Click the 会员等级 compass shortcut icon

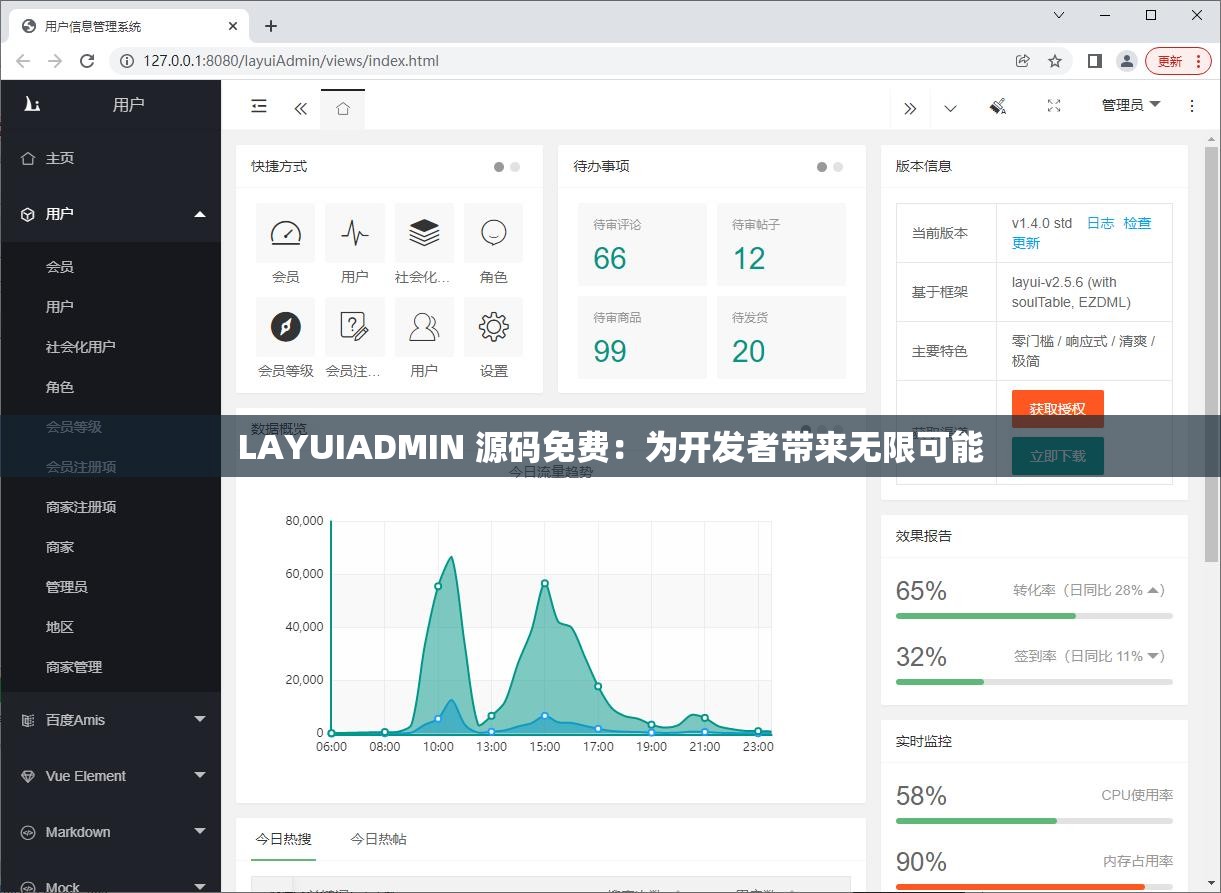[x=285, y=327]
